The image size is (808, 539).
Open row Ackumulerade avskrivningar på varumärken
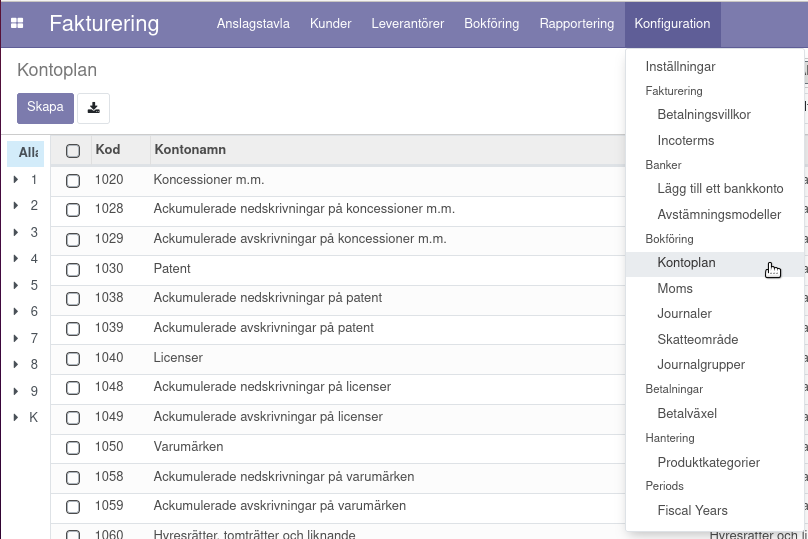tap(280, 506)
